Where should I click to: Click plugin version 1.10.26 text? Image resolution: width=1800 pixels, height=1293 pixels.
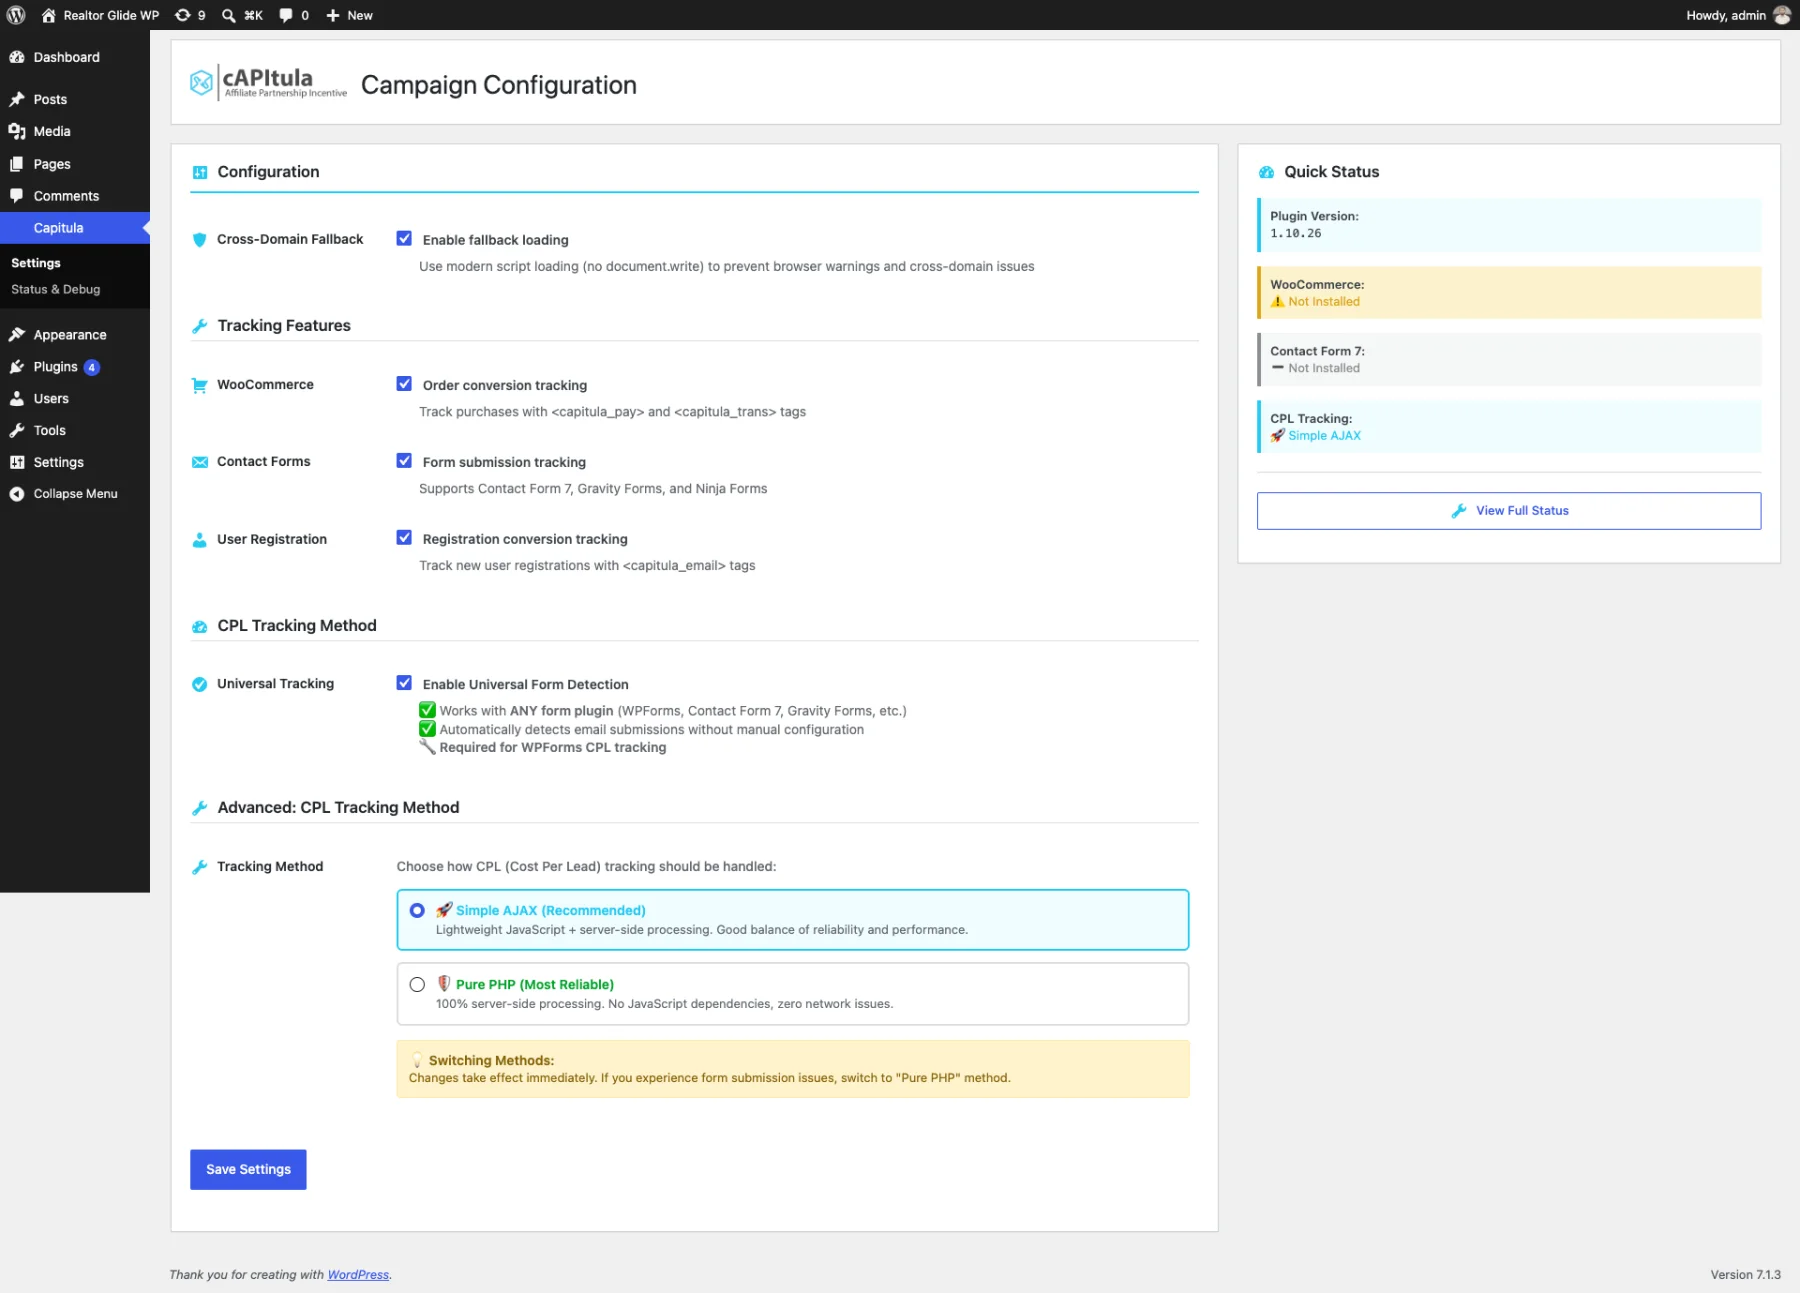click(1296, 233)
